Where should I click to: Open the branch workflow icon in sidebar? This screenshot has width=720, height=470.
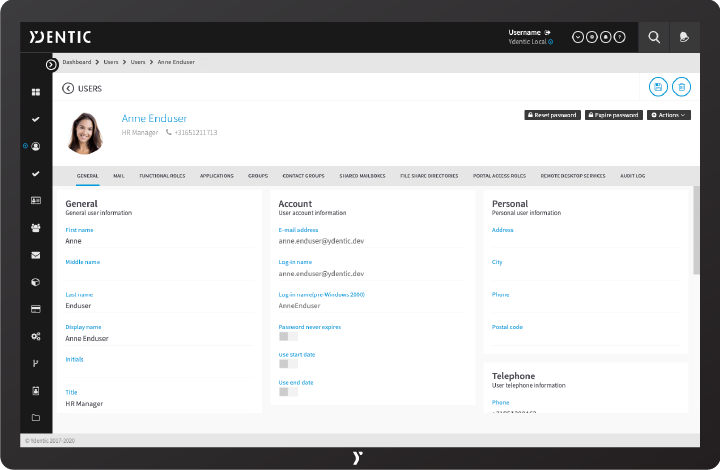pyautogui.click(x=35, y=364)
